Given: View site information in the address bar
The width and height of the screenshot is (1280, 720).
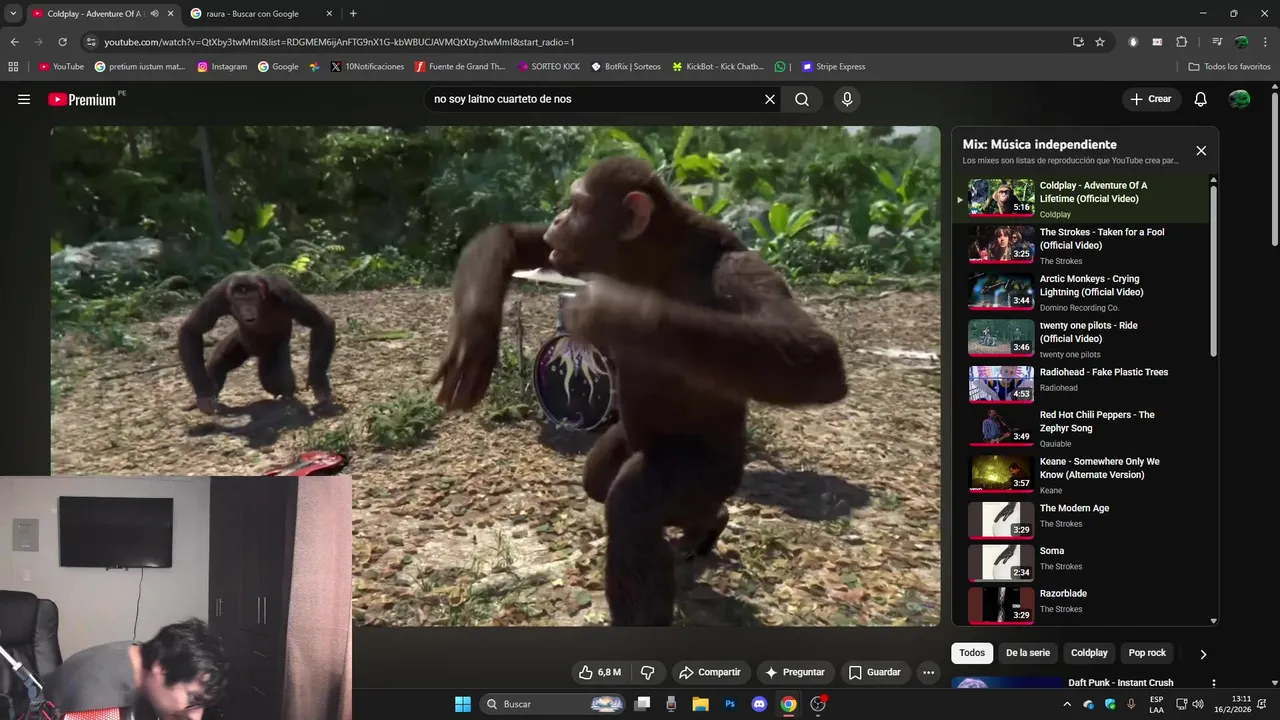Looking at the screenshot, I should (91, 42).
